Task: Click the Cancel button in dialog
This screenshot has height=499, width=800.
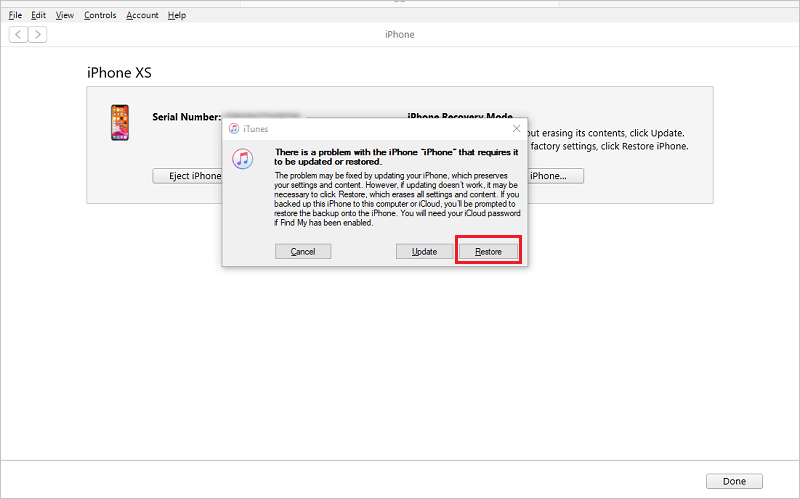Action: pyautogui.click(x=303, y=252)
